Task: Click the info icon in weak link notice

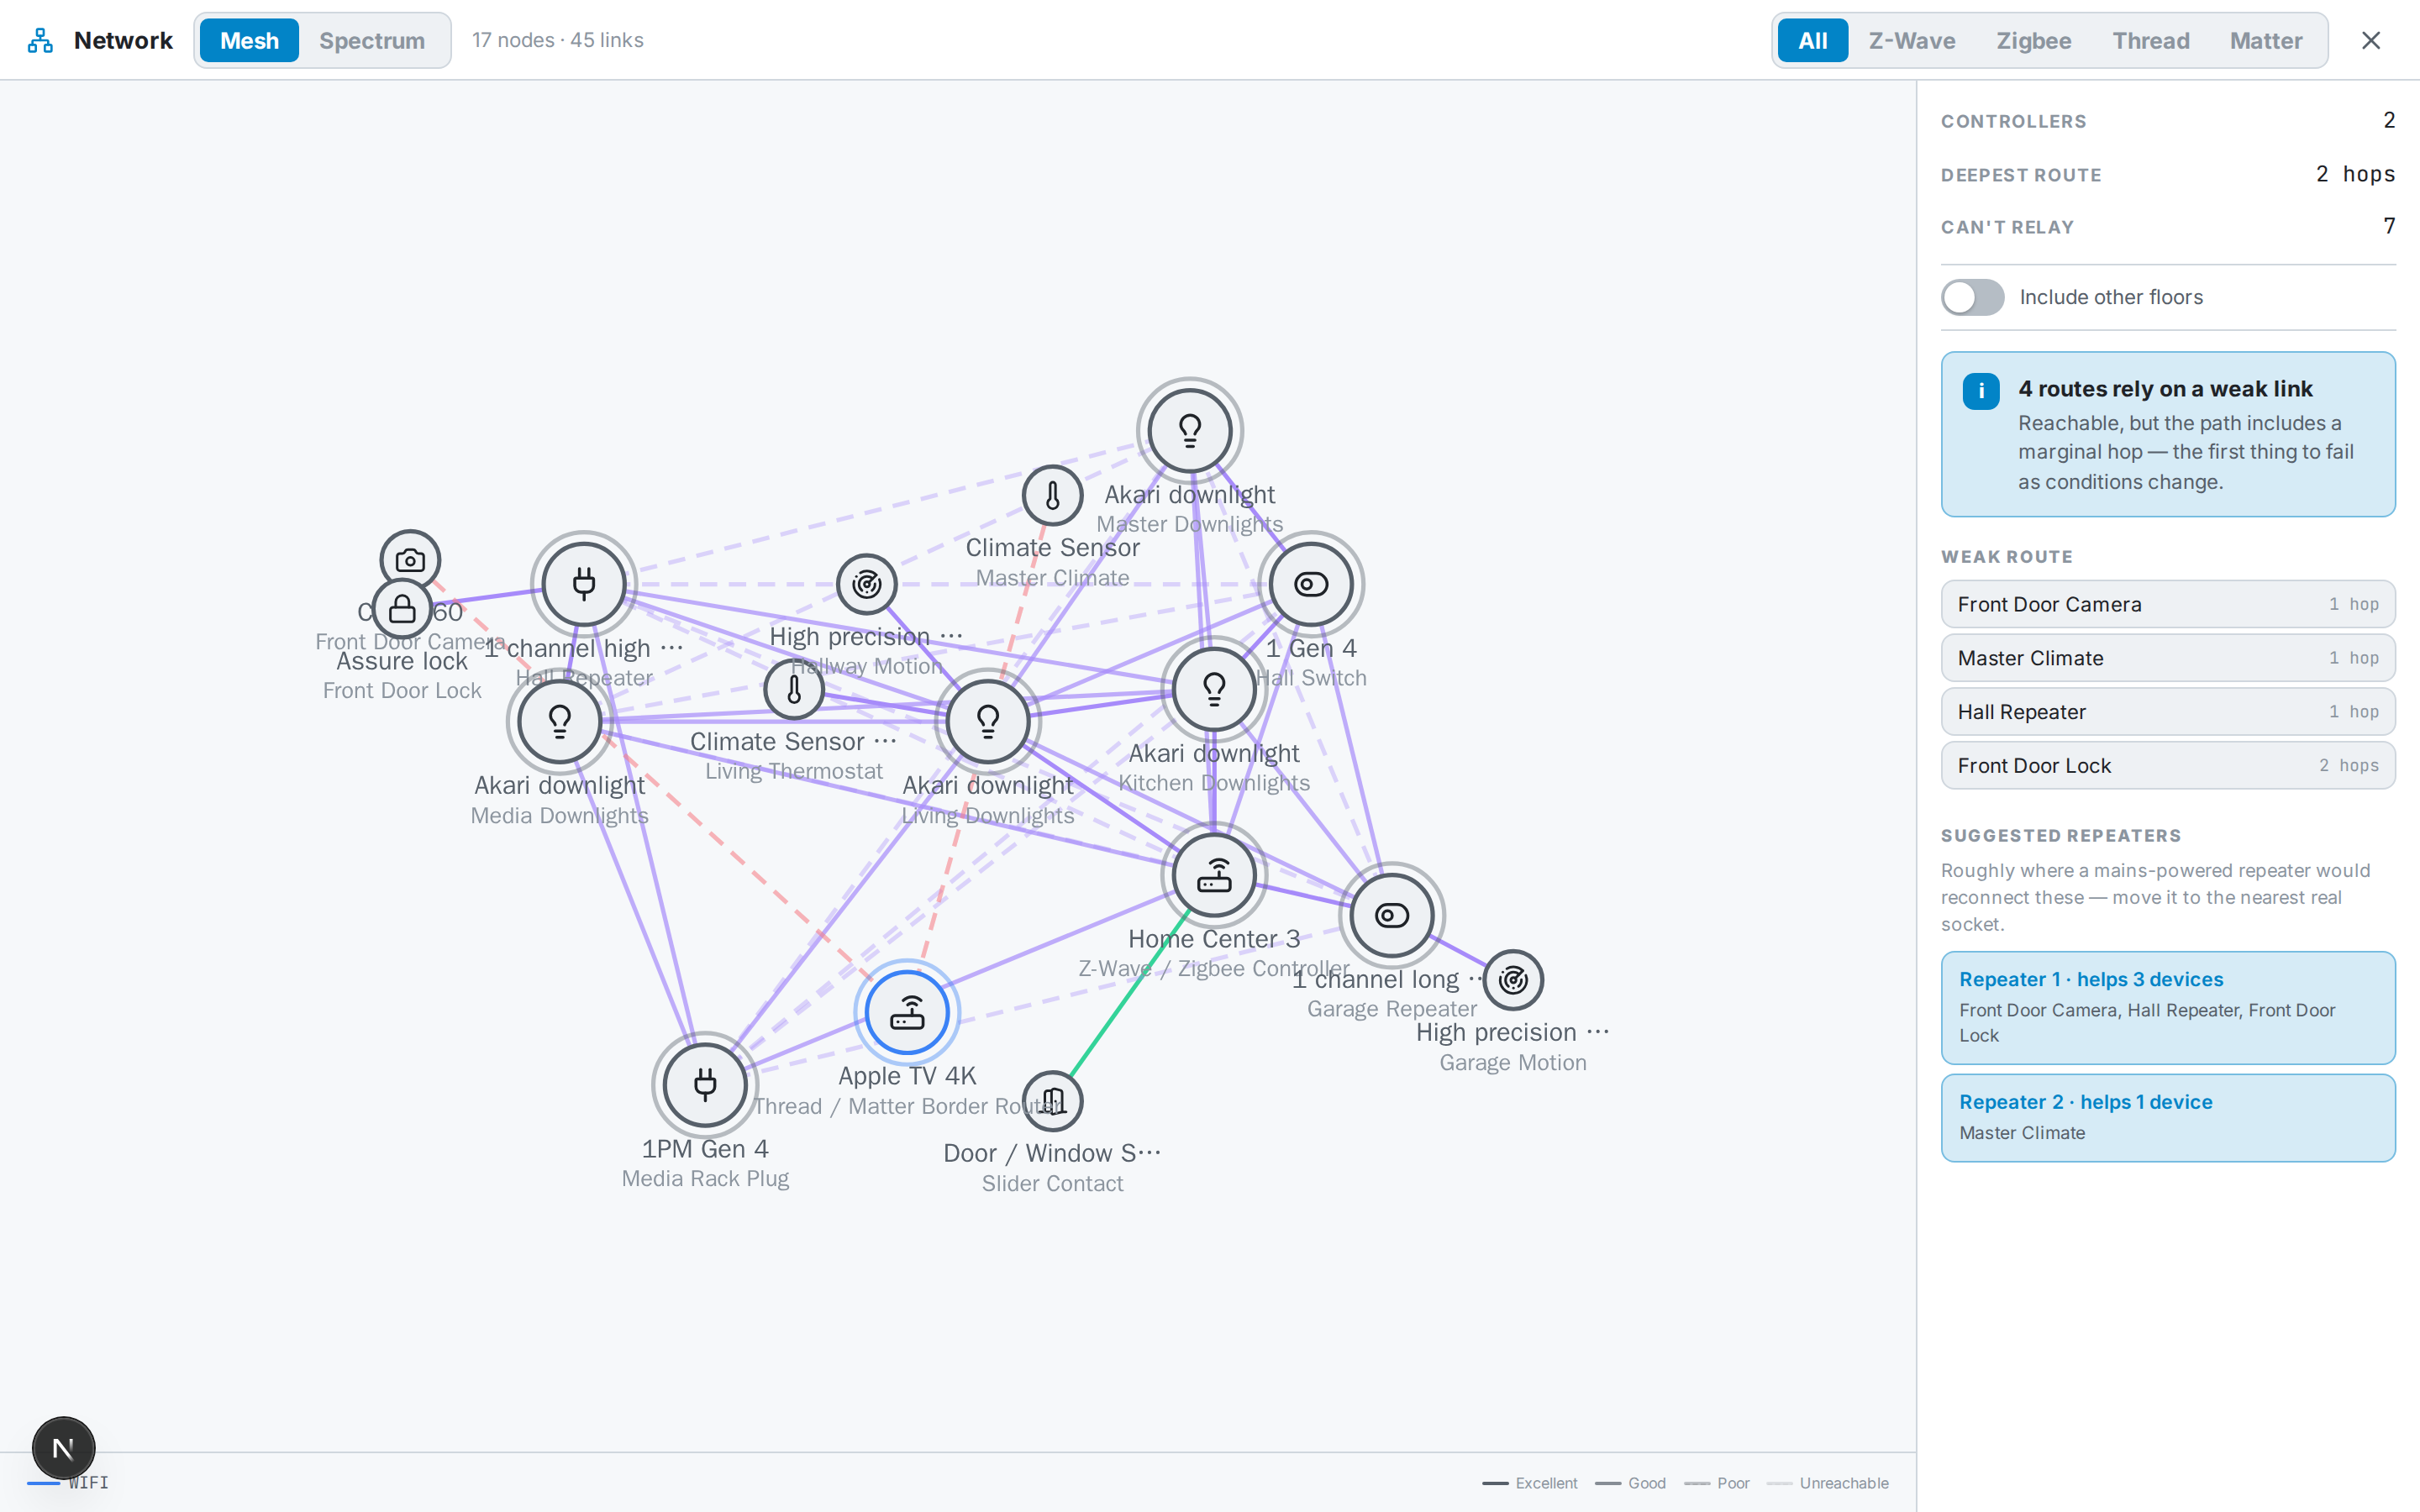Action: coord(1981,391)
